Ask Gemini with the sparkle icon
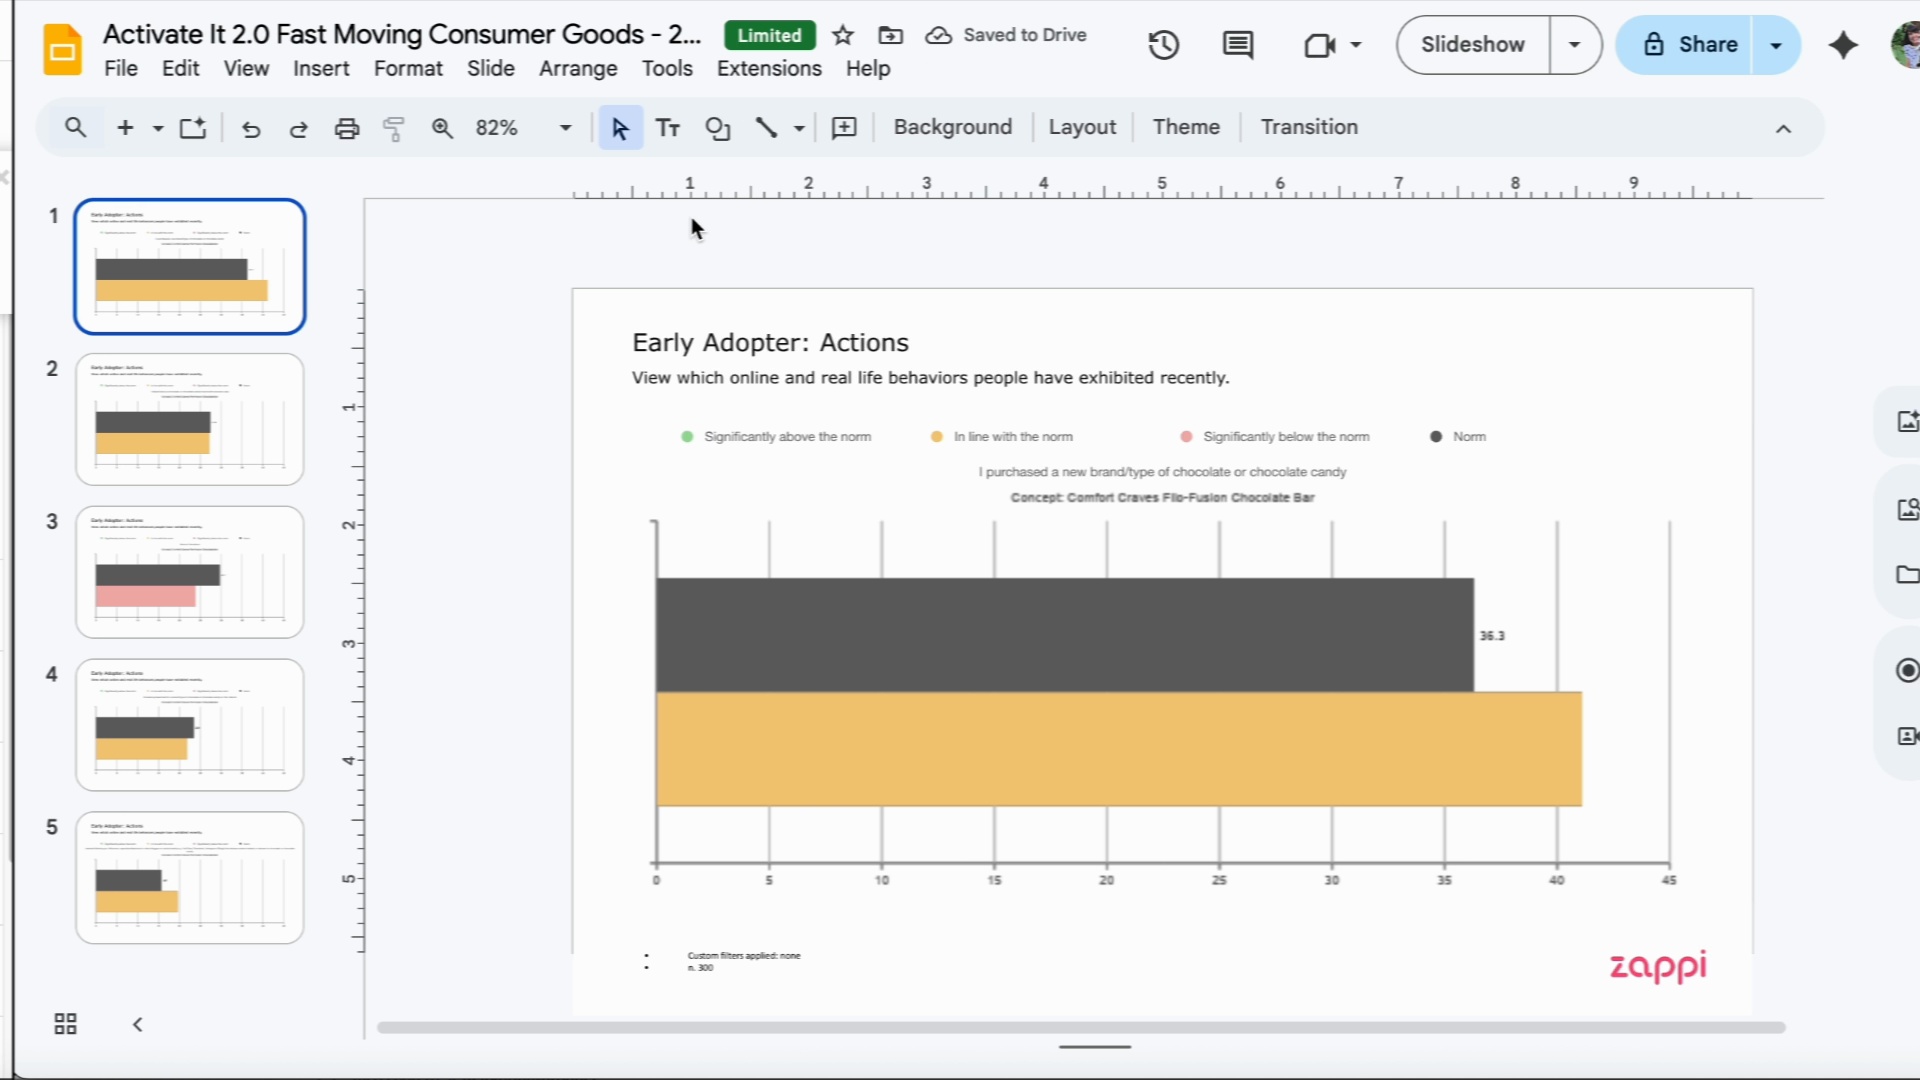 1842,45
